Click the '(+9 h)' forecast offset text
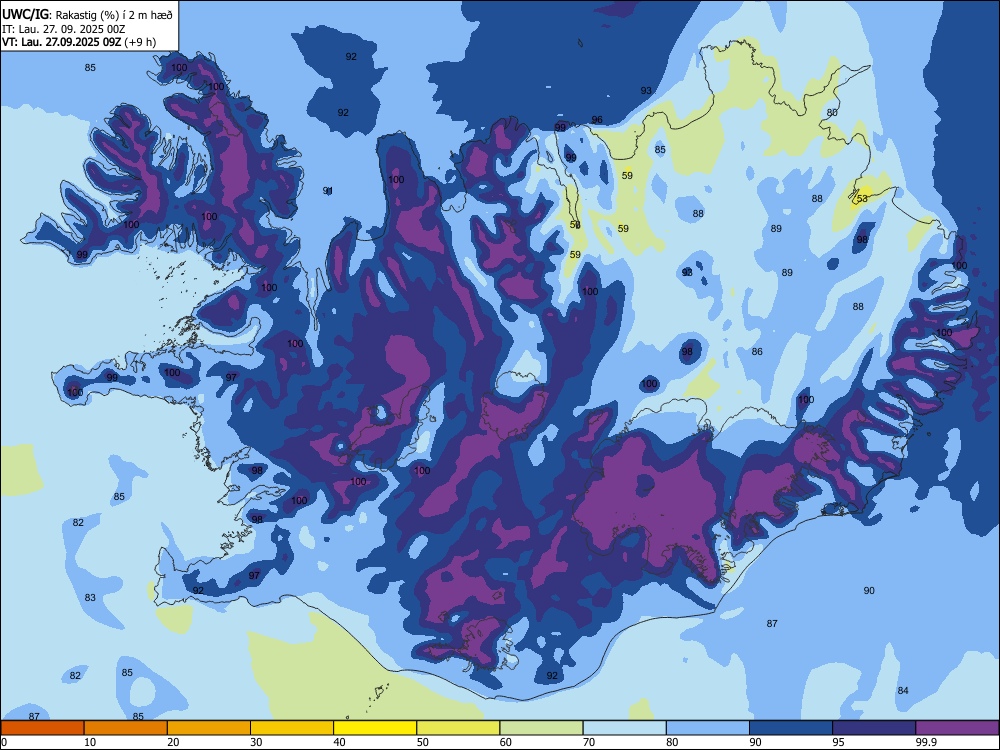The height and width of the screenshot is (750, 1000). pos(140,42)
